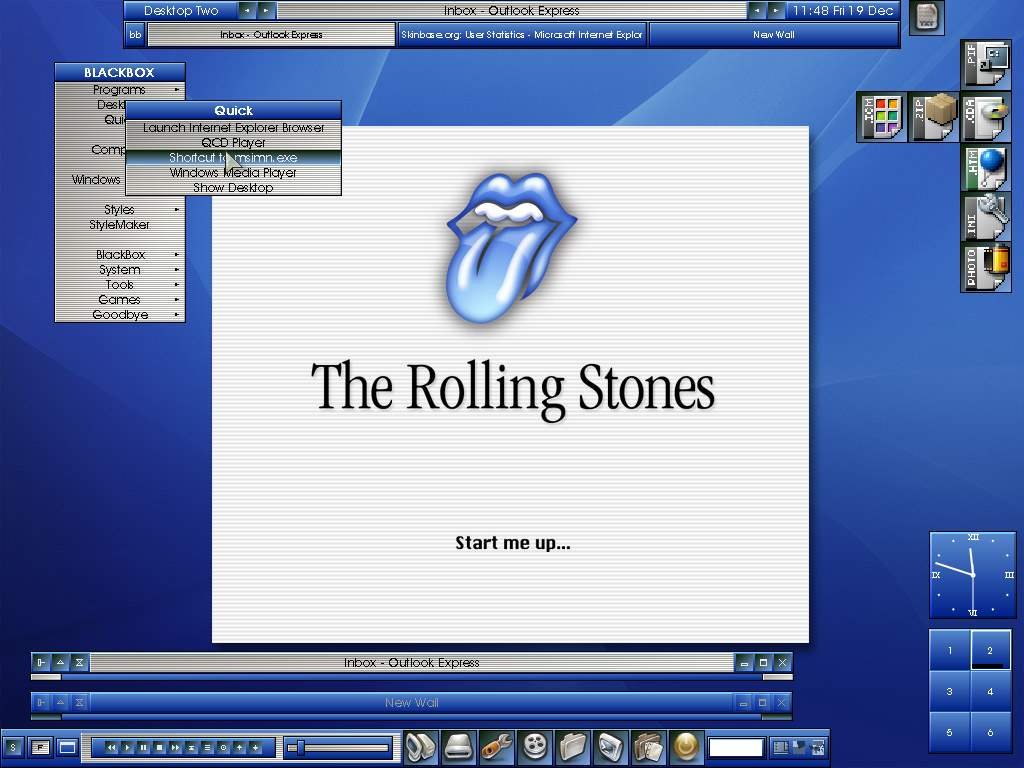Open the ICM color profile icon
Viewport: 1024px width, 768px height.
click(882, 117)
